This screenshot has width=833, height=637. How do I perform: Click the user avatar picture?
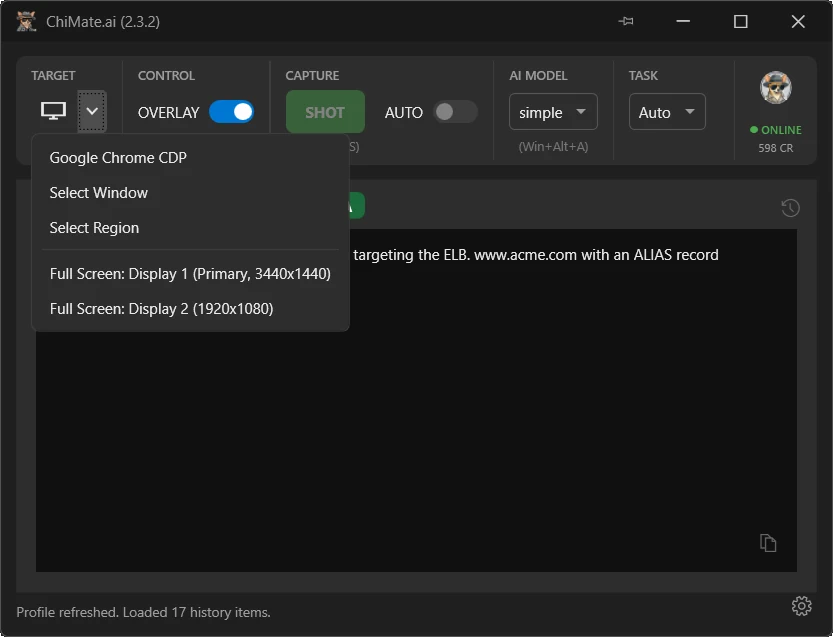point(776,88)
